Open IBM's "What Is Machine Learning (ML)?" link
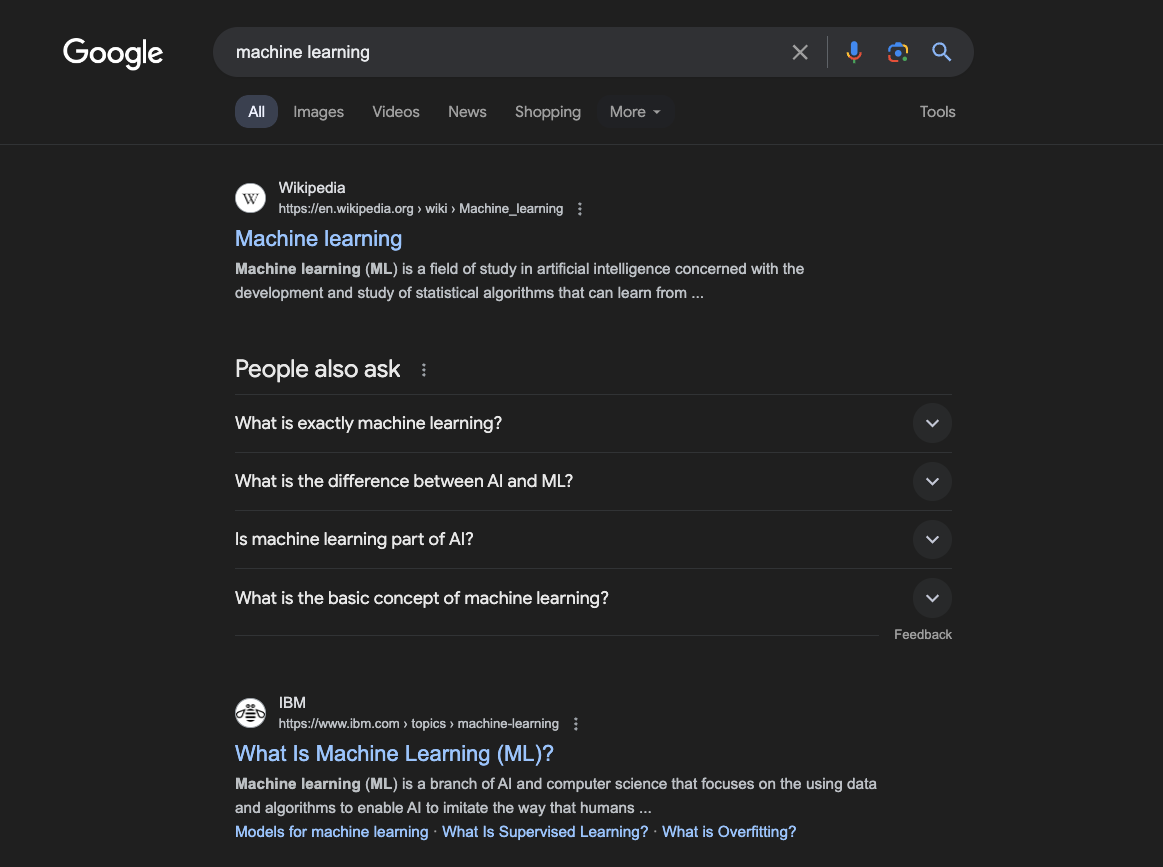This screenshot has height=867, width=1163. pos(394,754)
